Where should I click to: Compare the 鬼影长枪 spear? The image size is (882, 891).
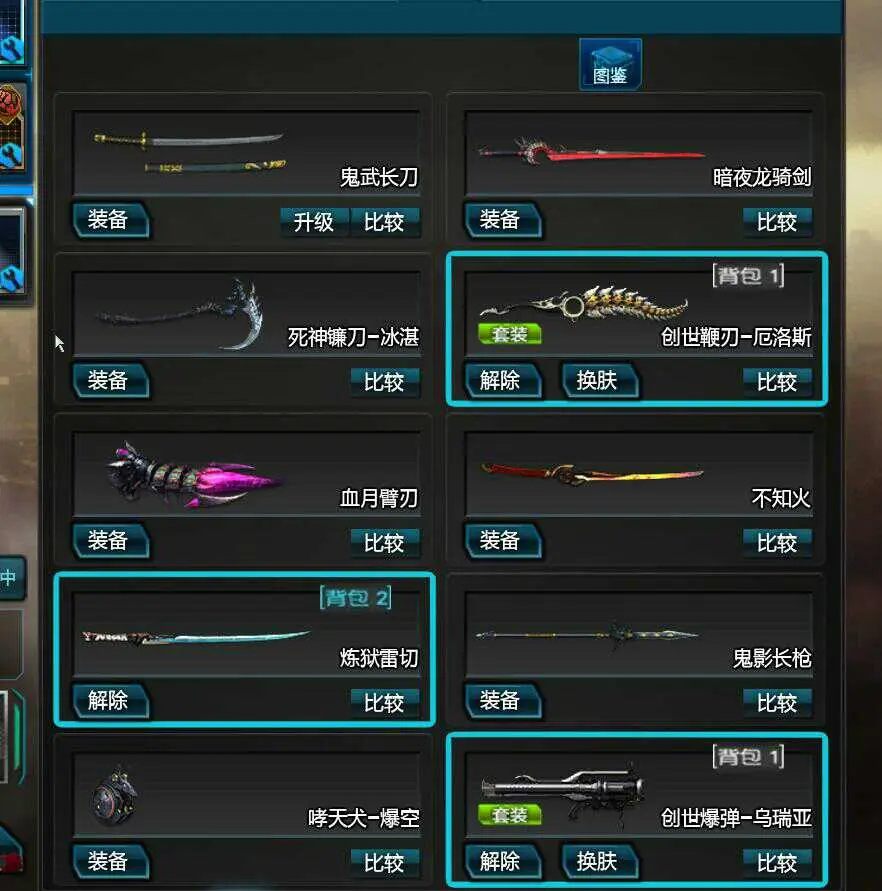(777, 703)
